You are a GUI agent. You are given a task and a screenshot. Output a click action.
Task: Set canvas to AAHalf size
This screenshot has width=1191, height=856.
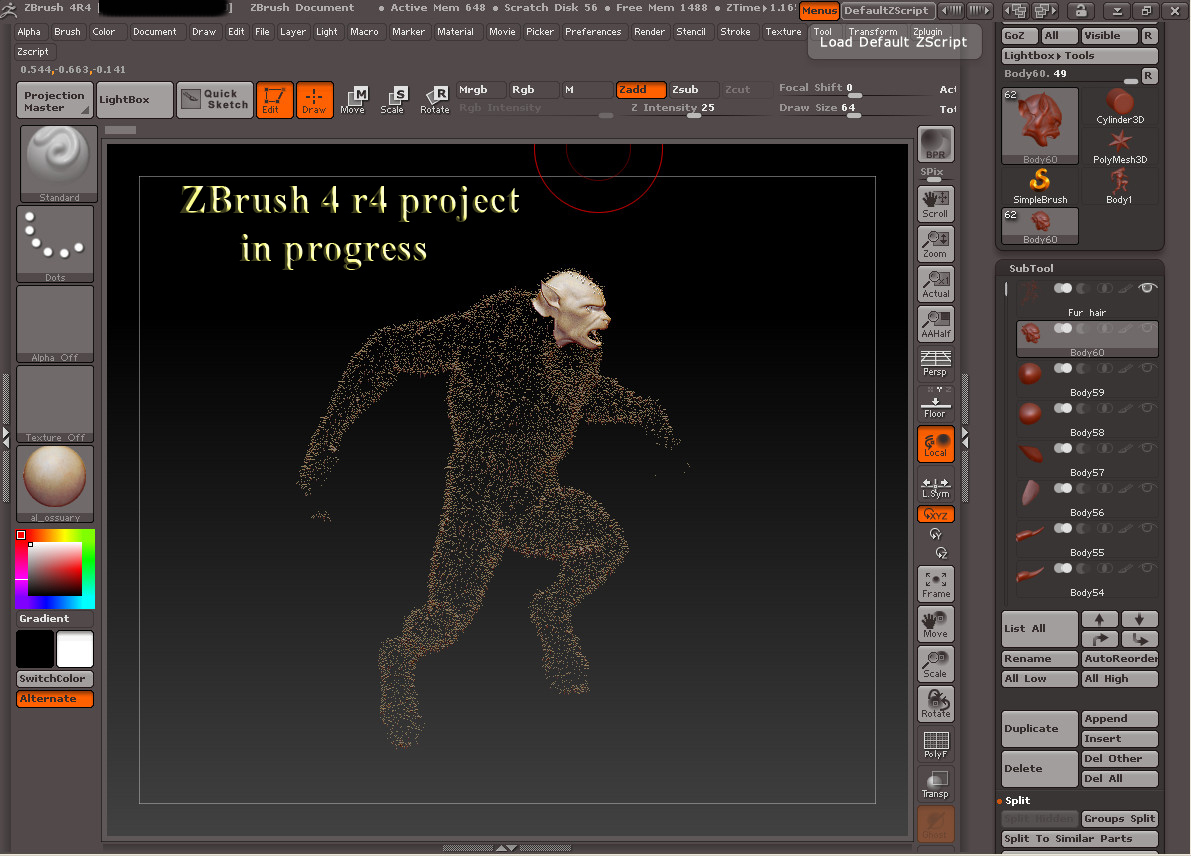click(x=936, y=324)
